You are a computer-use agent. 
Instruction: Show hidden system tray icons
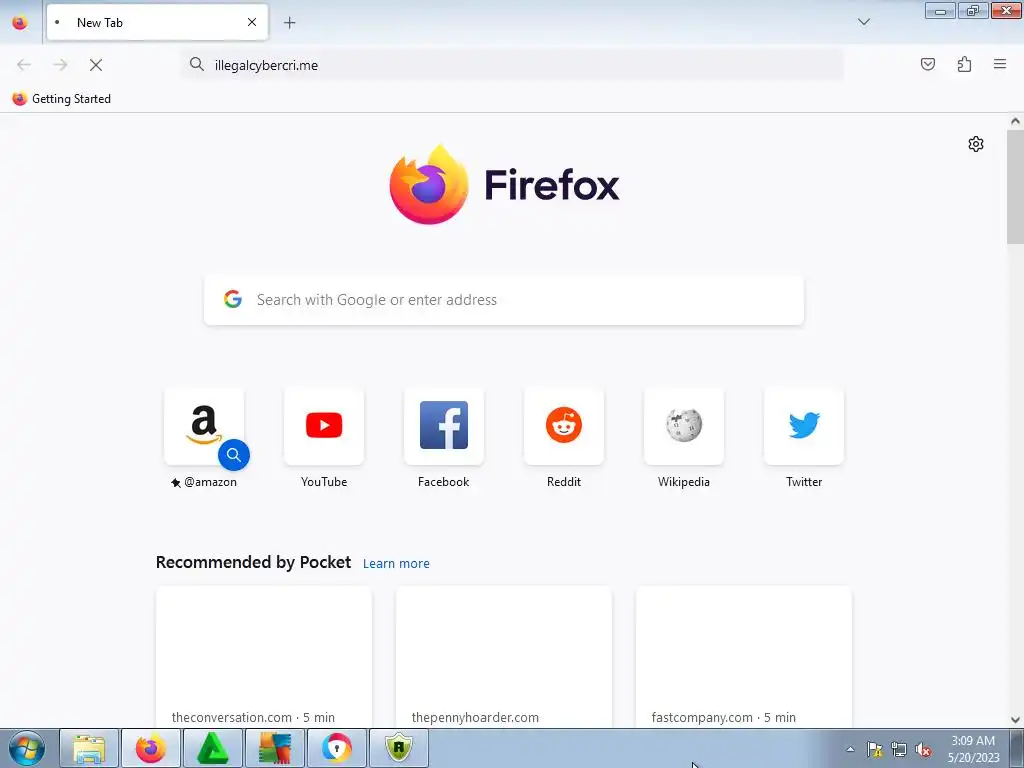click(850, 749)
